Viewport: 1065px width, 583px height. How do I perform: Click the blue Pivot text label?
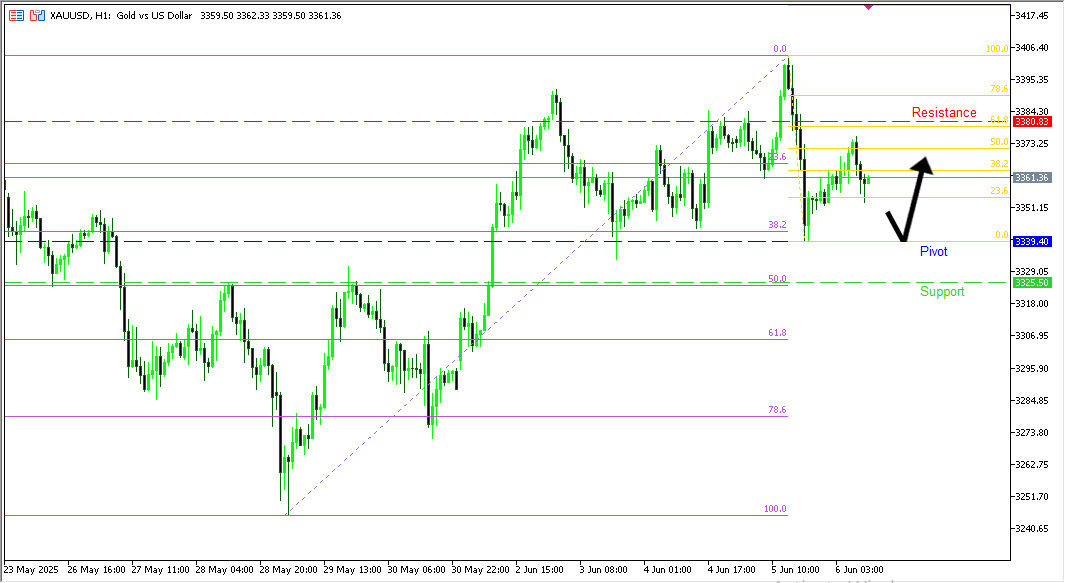(933, 252)
